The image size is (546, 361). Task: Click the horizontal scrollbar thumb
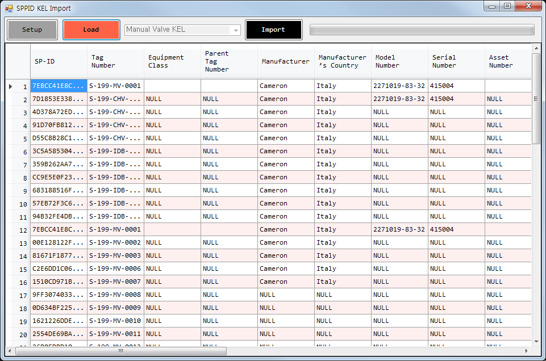[x=121, y=351]
